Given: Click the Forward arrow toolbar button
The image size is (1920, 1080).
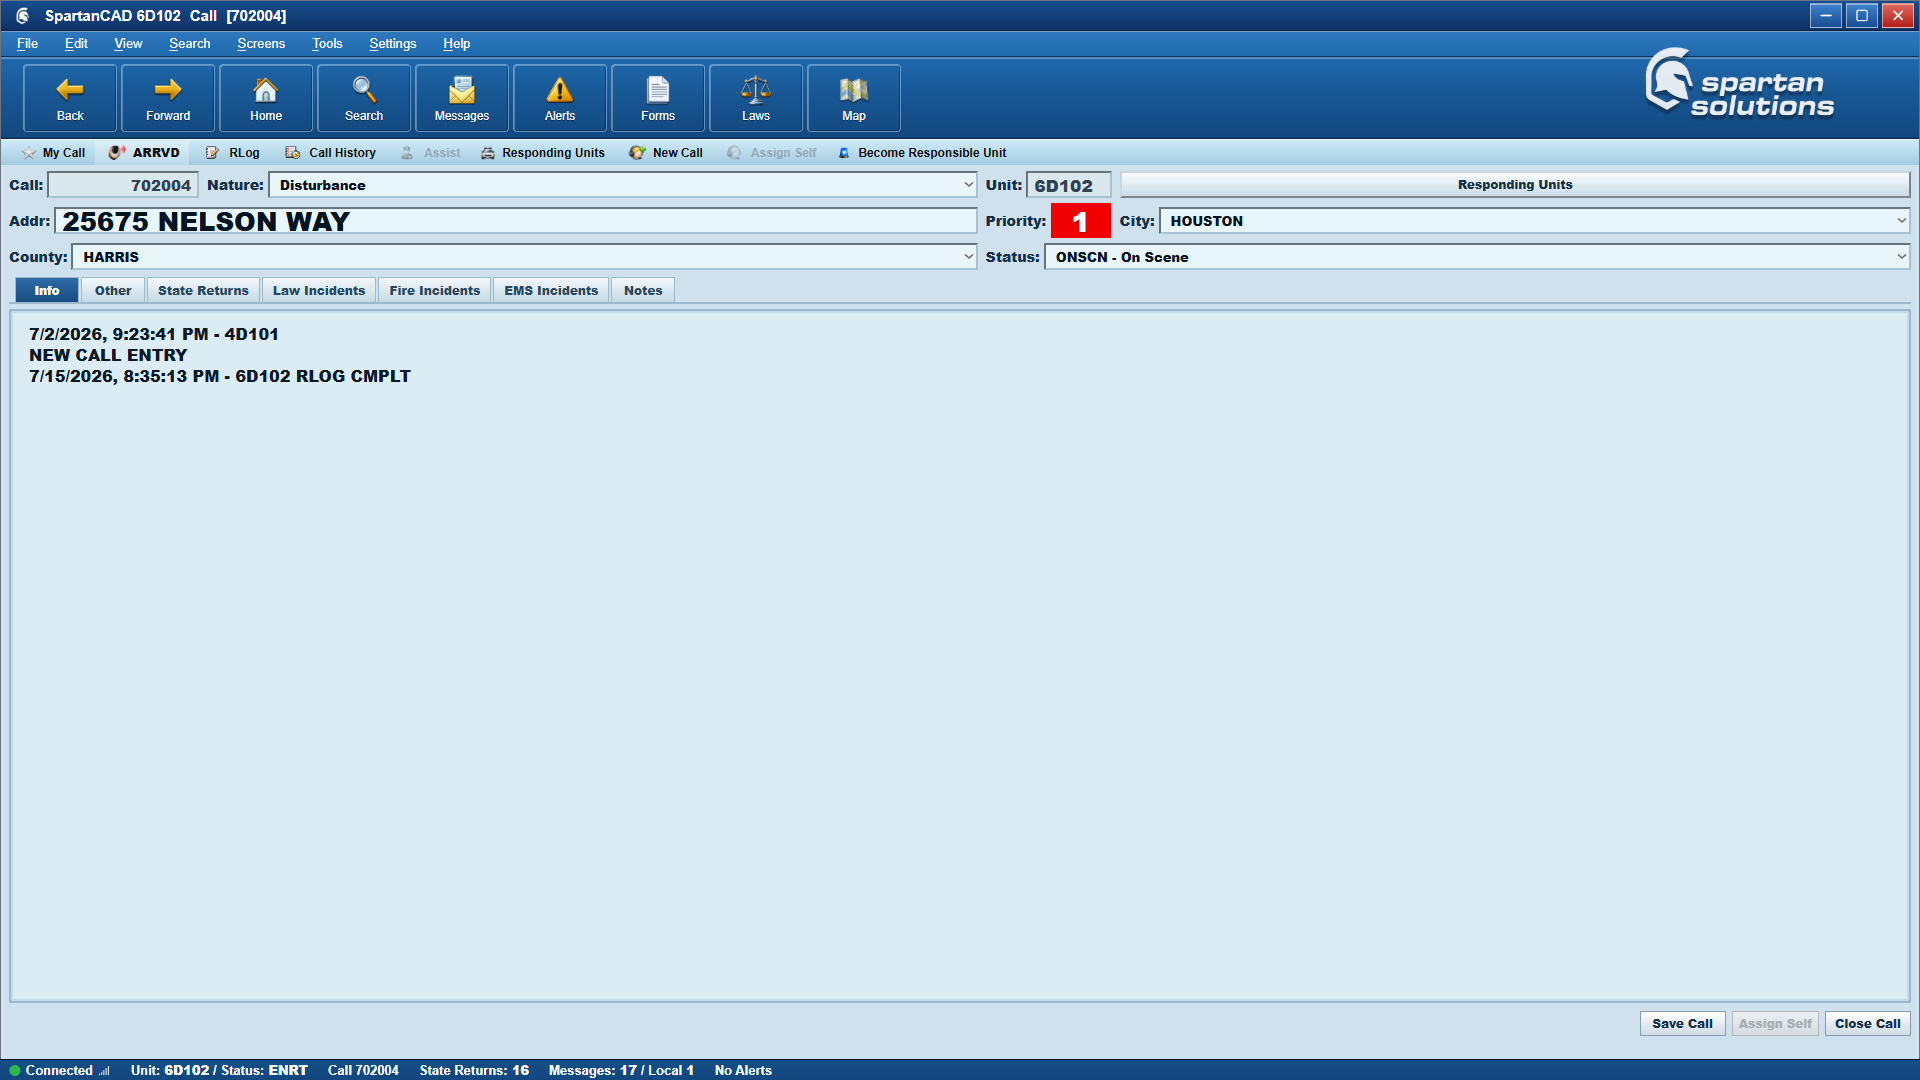Looking at the screenshot, I should (168, 98).
